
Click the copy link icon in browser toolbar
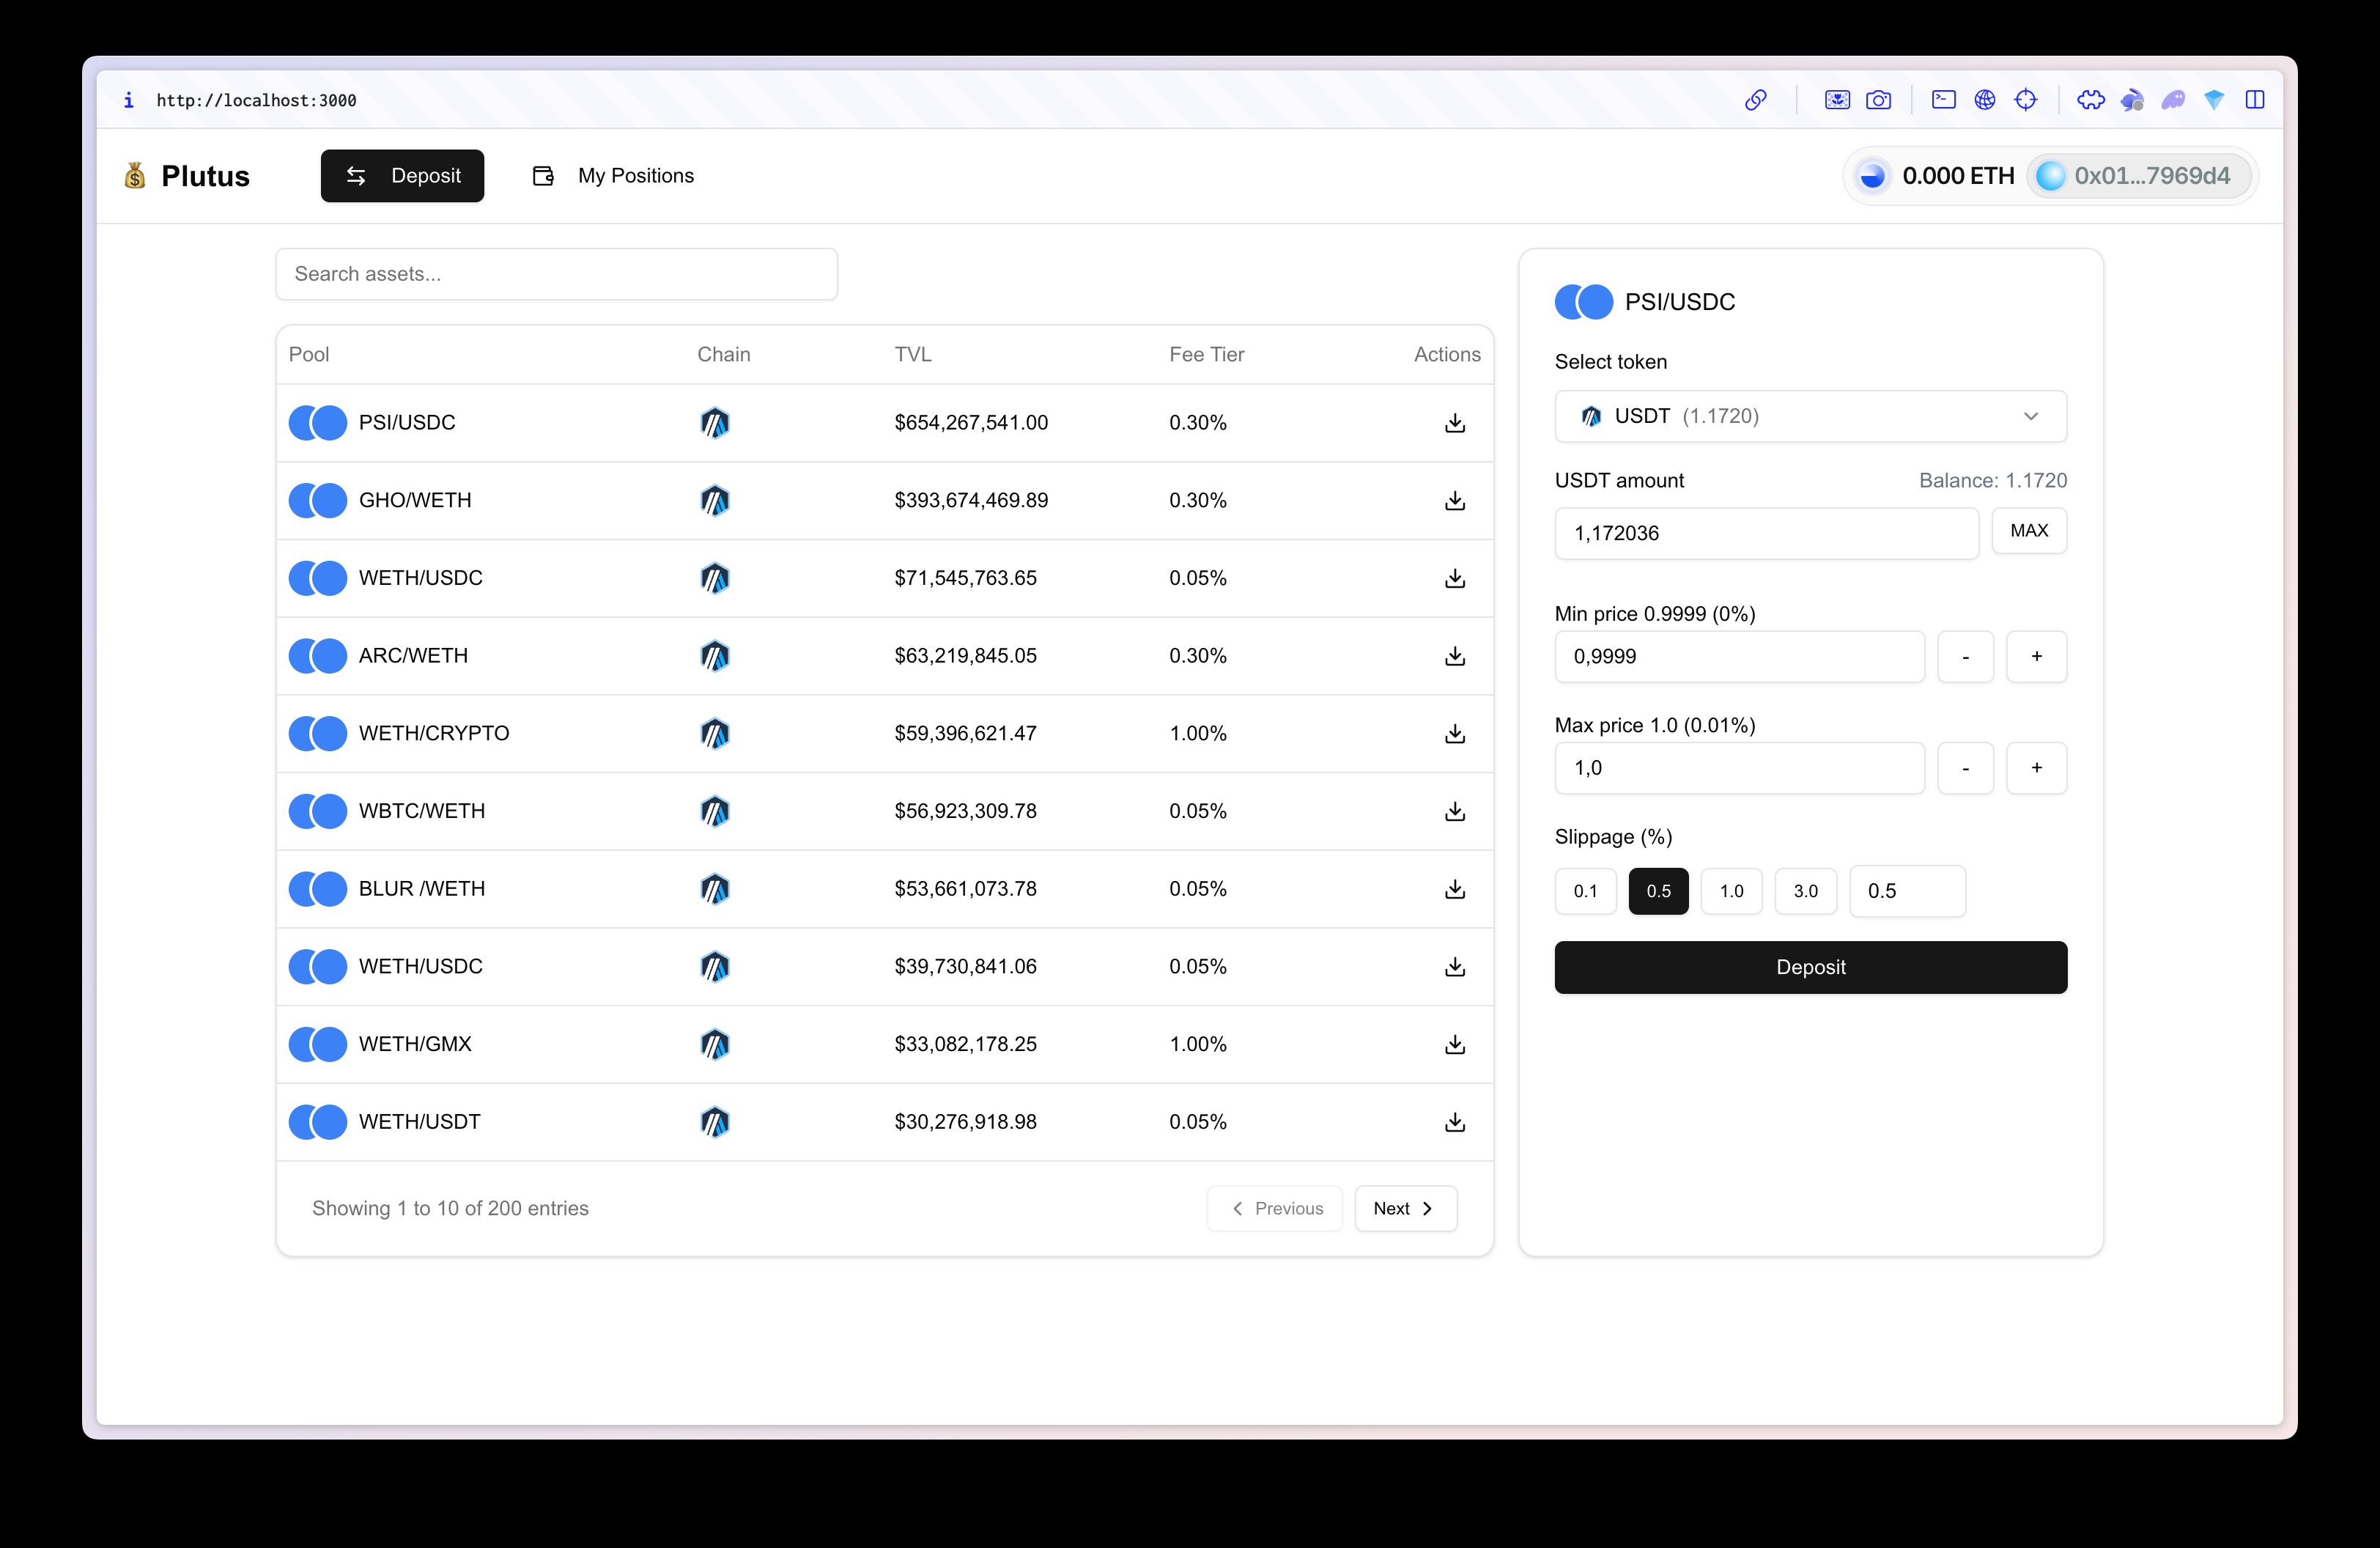click(1756, 100)
